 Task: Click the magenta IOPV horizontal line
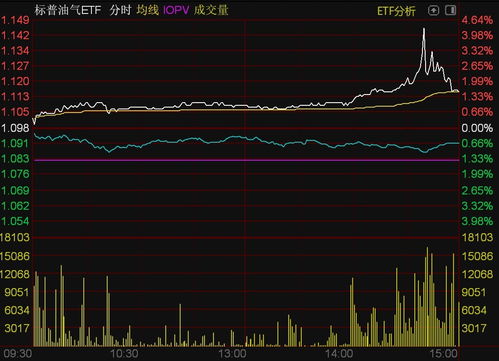(247, 160)
